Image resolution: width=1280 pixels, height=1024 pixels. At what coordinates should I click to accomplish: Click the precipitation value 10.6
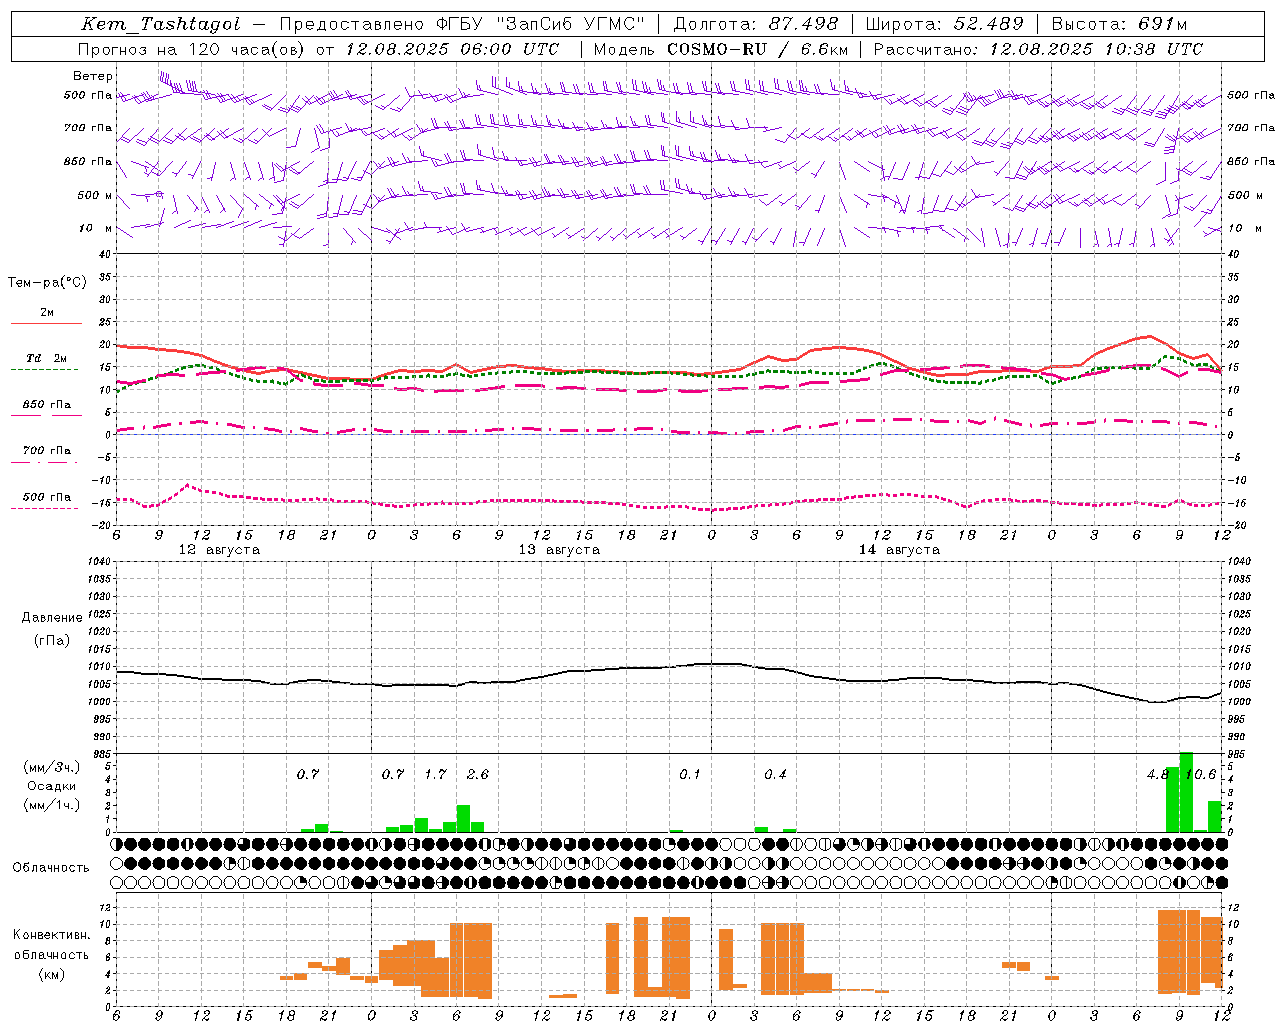point(1202,774)
